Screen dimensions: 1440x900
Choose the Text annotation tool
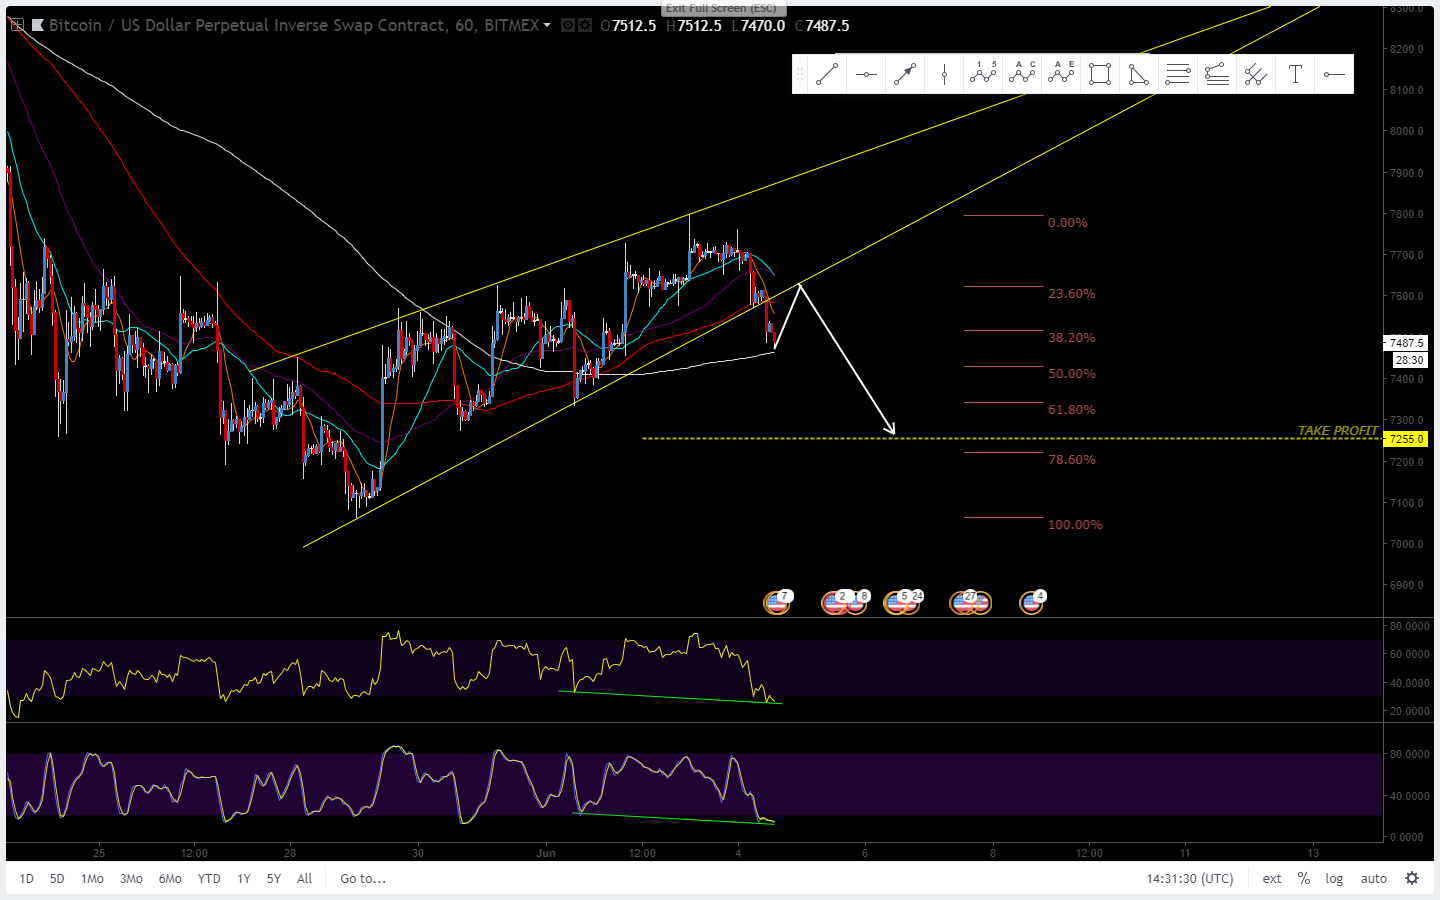(x=1295, y=74)
